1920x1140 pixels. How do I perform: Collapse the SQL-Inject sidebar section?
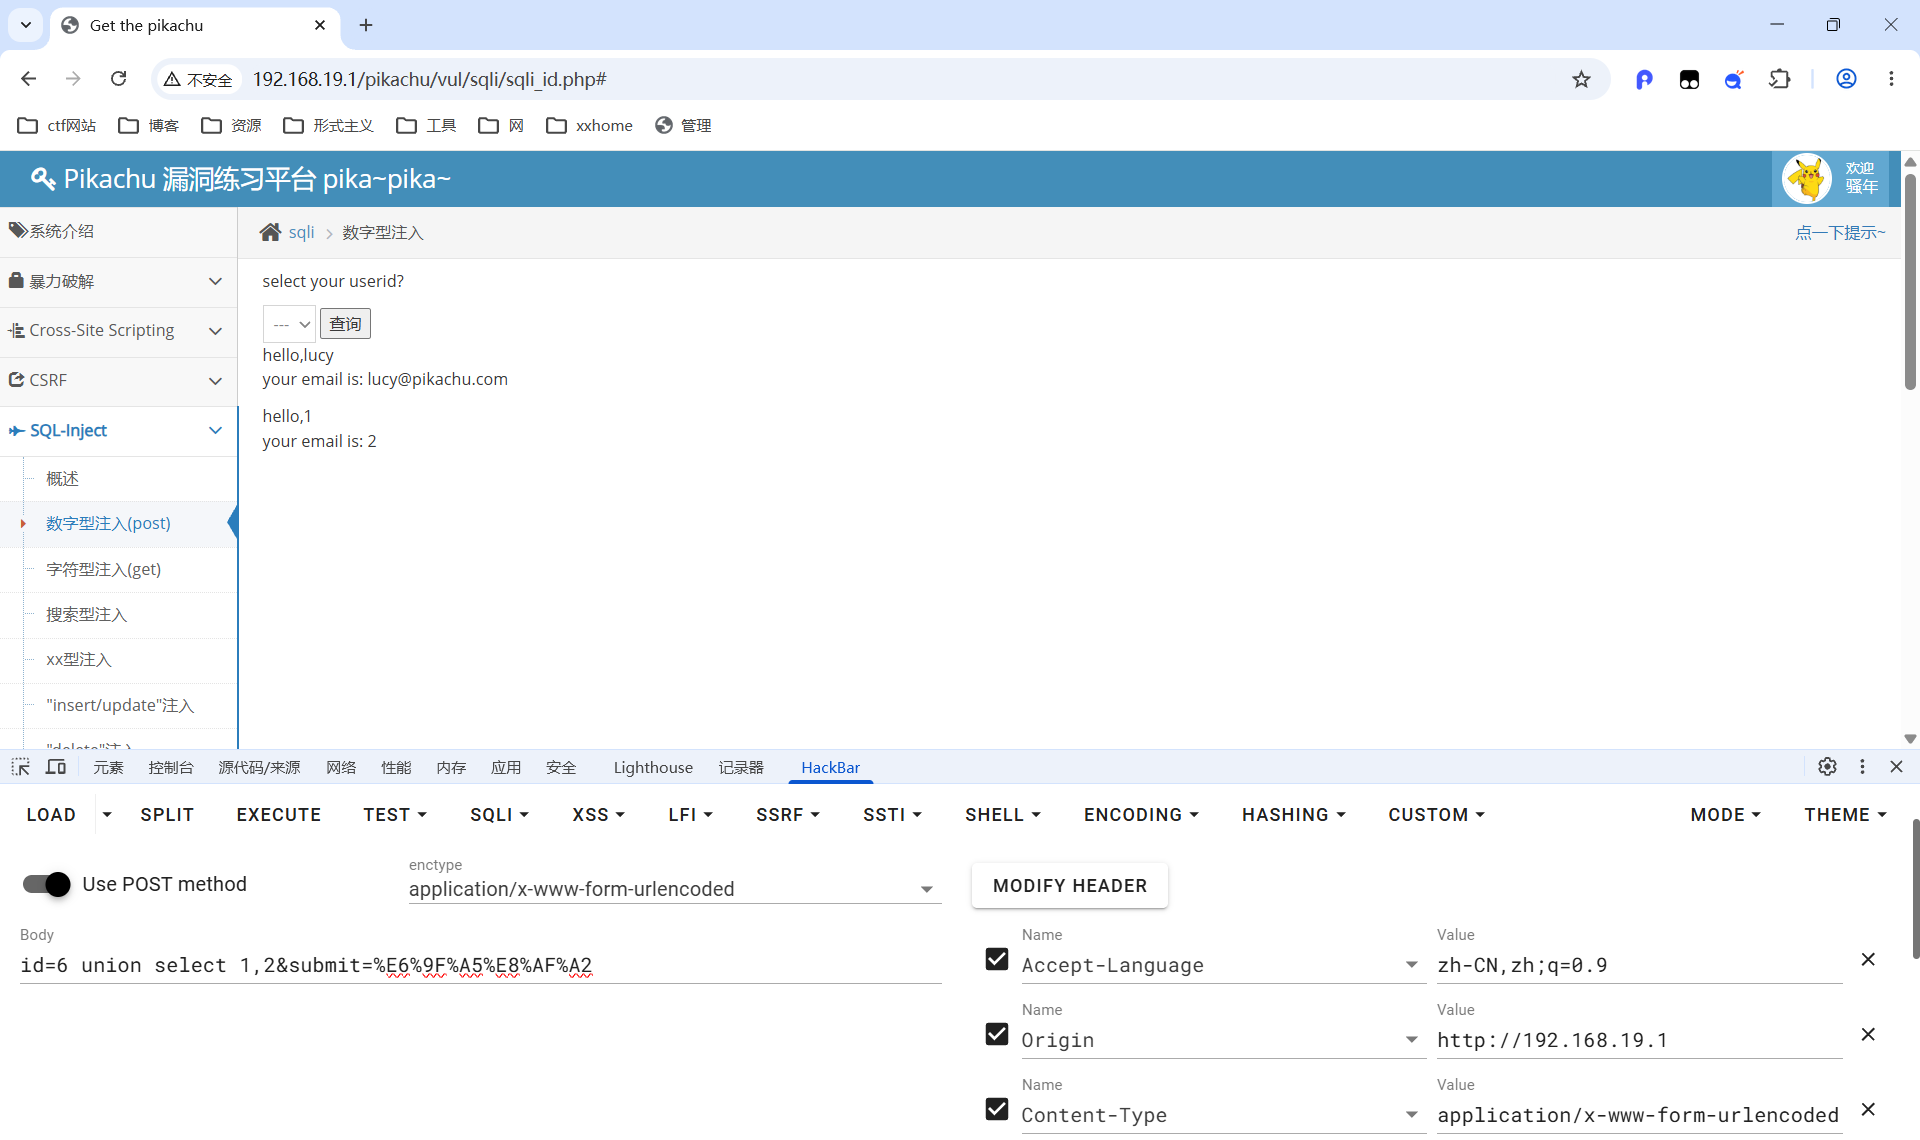coord(118,431)
